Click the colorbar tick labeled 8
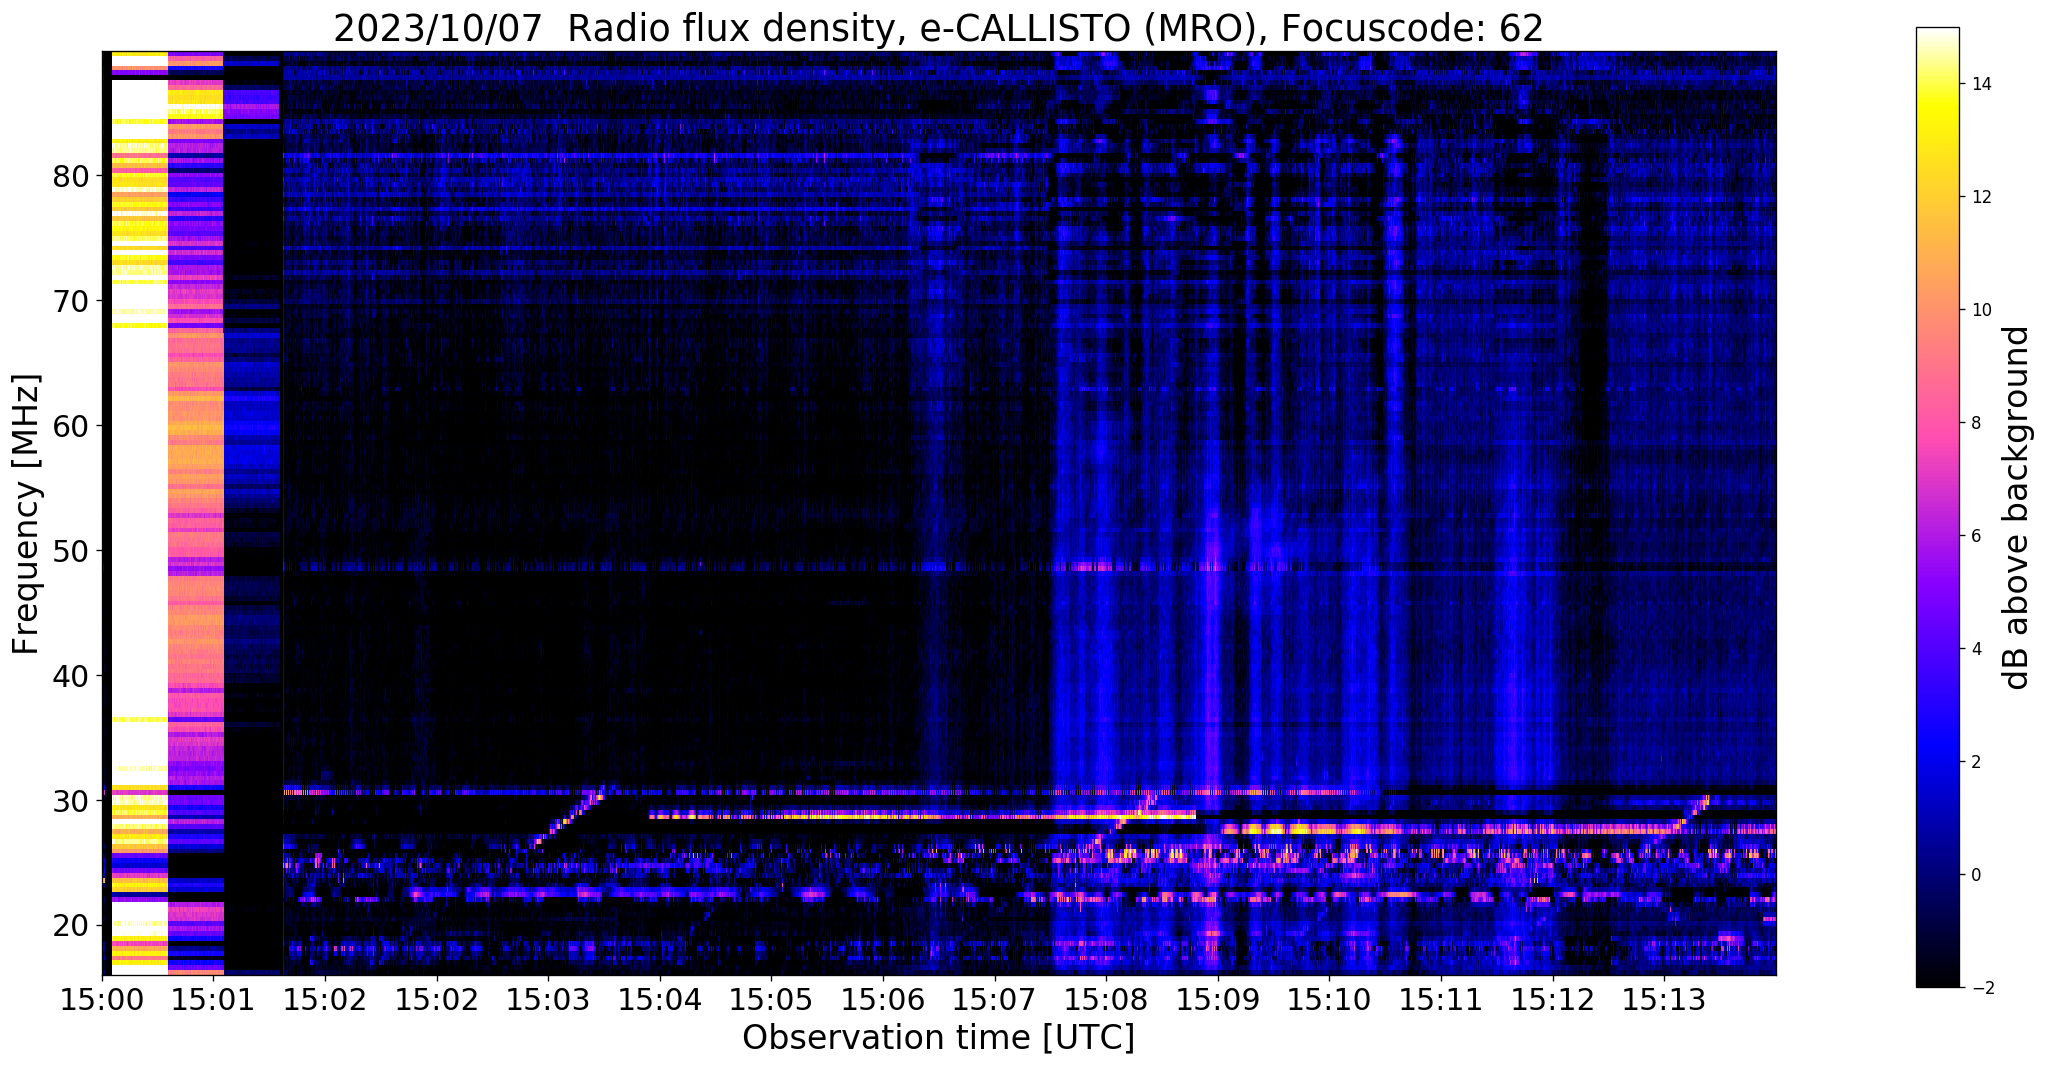 tap(1976, 423)
